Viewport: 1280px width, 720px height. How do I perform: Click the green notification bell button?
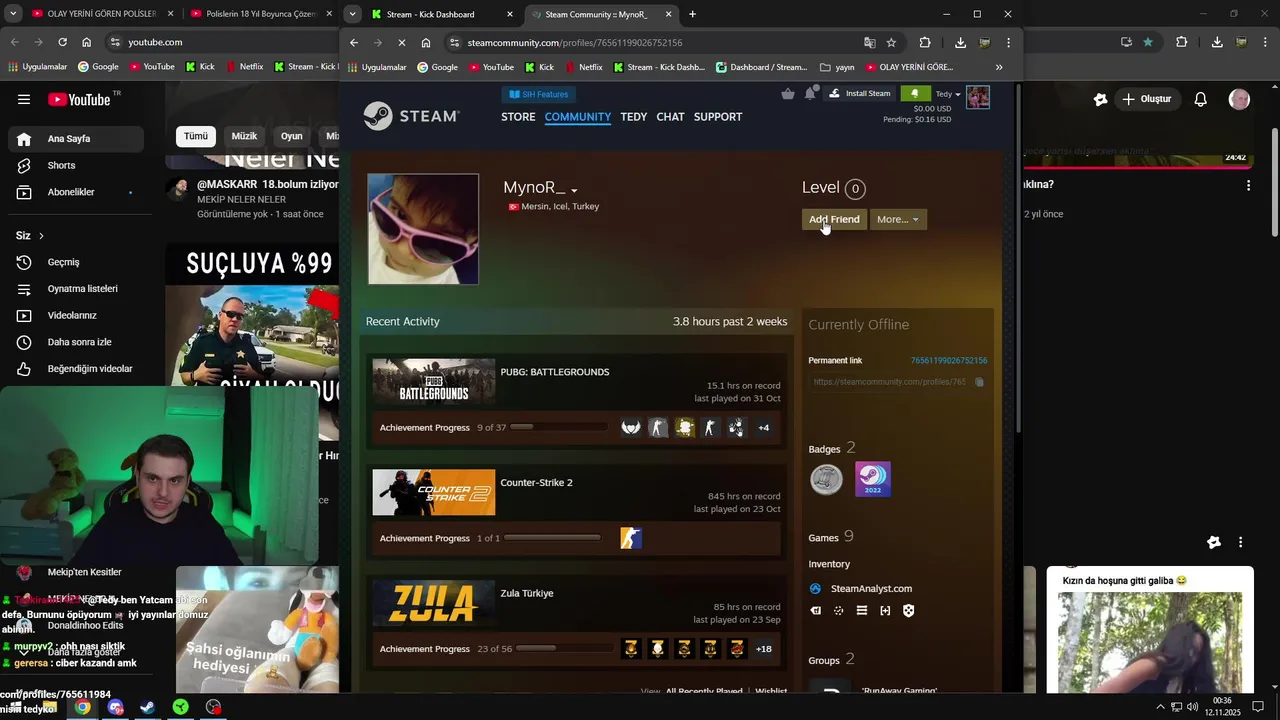click(915, 93)
